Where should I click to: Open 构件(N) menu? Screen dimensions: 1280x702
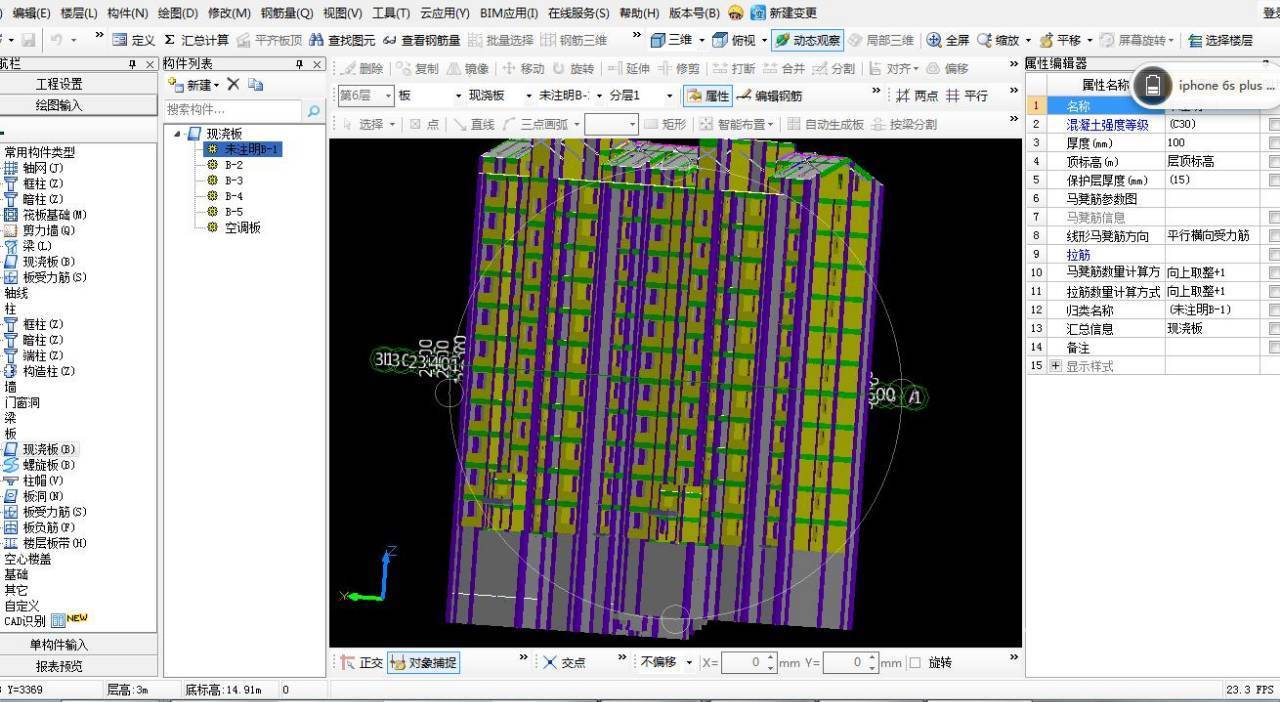coord(127,13)
